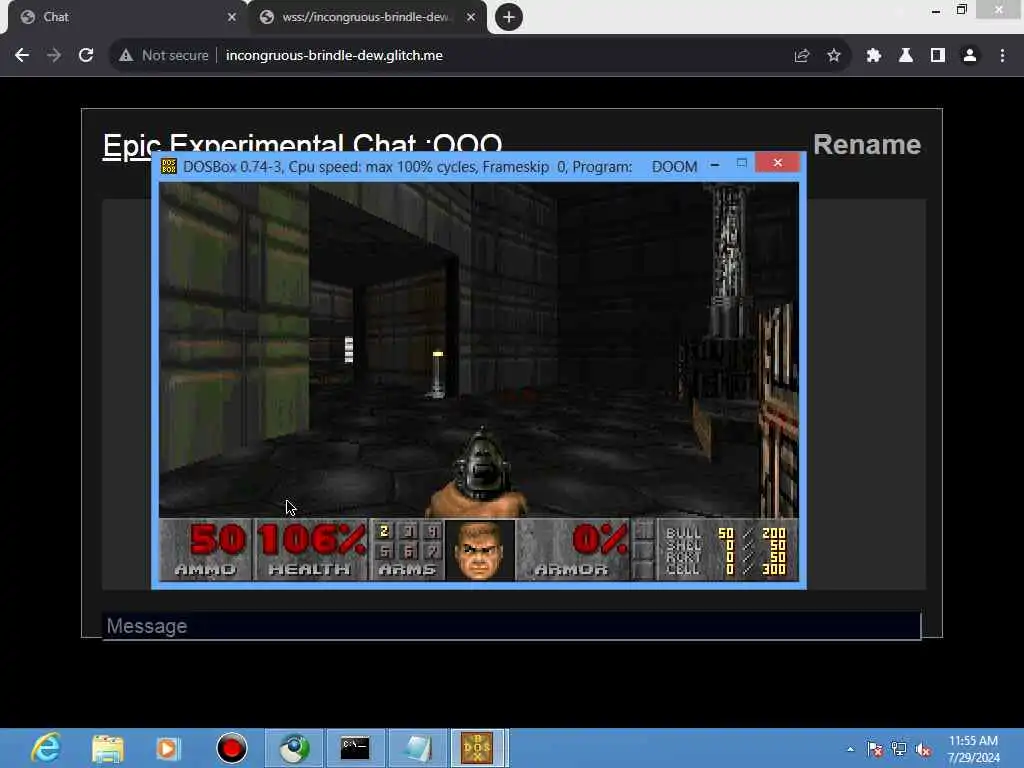Viewport: 1024px width, 768px height.
Task: Focus the Message input field
Action: coord(511,626)
